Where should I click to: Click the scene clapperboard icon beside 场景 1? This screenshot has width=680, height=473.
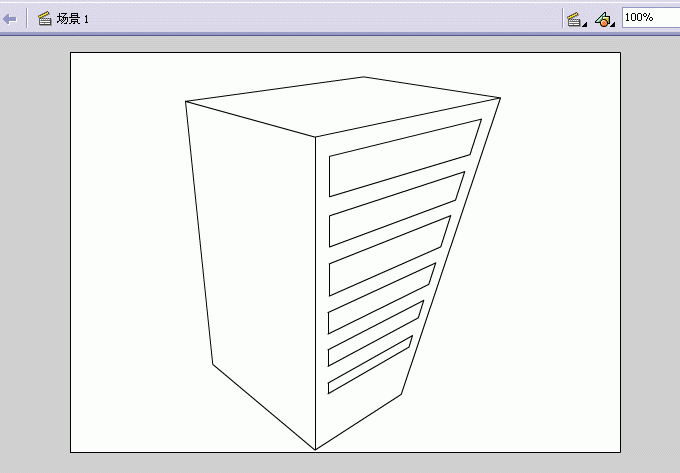[x=45, y=19]
